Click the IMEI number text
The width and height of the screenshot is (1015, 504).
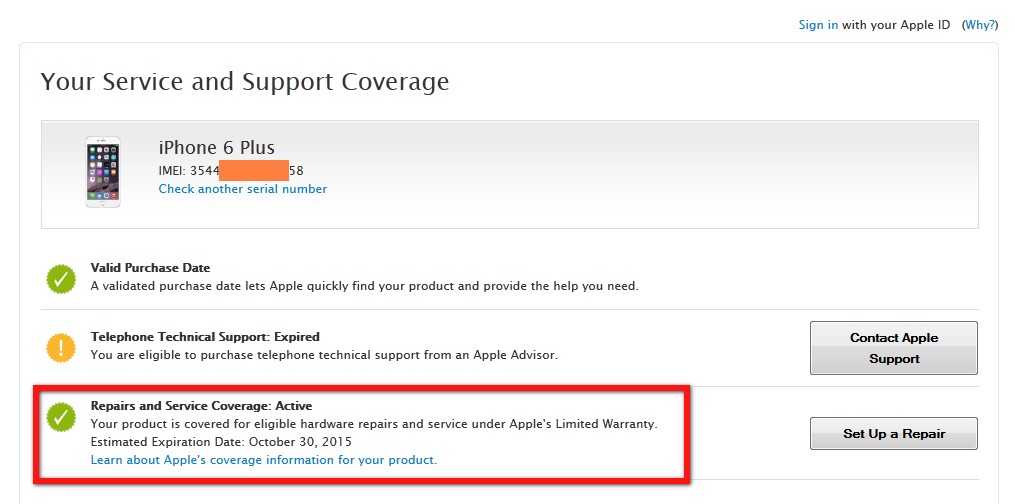[x=231, y=170]
